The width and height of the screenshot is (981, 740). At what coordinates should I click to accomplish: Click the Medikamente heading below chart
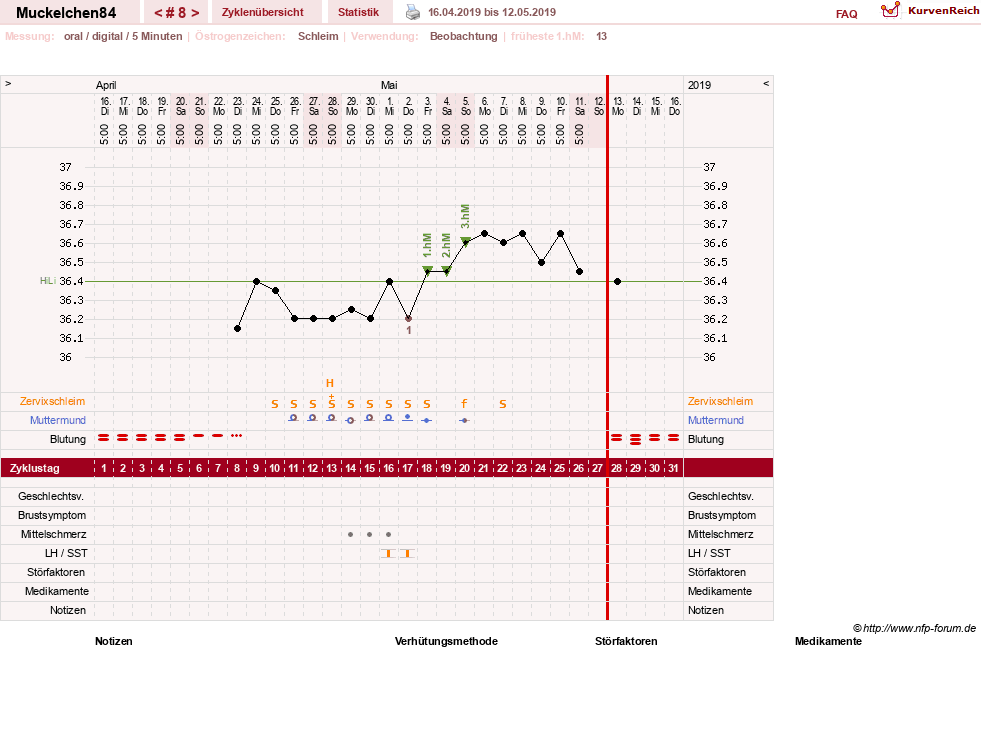click(828, 642)
